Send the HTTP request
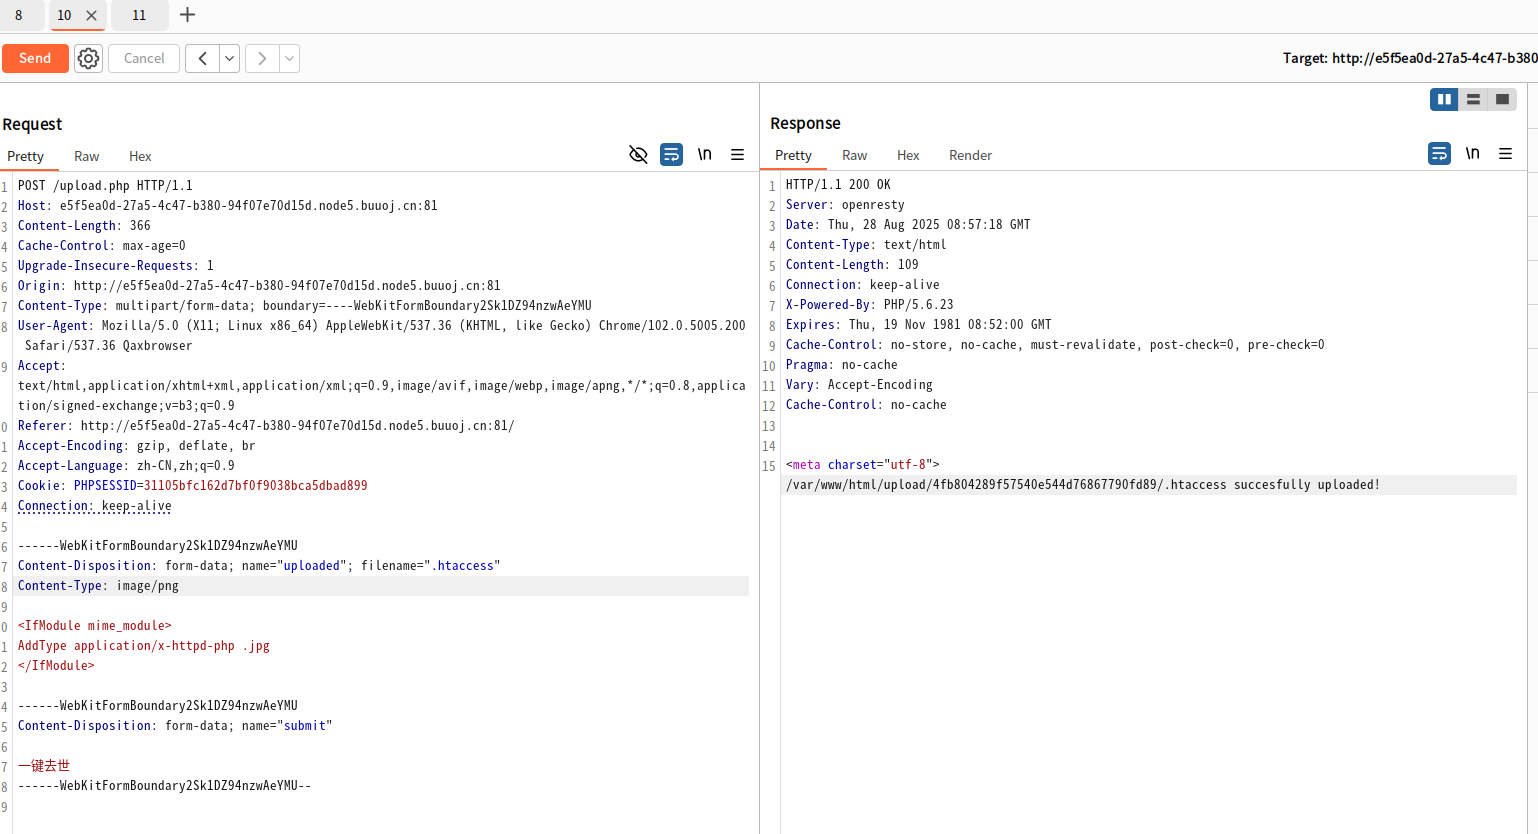The height and width of the screenshot is (834, 1538). coord(35,58)
